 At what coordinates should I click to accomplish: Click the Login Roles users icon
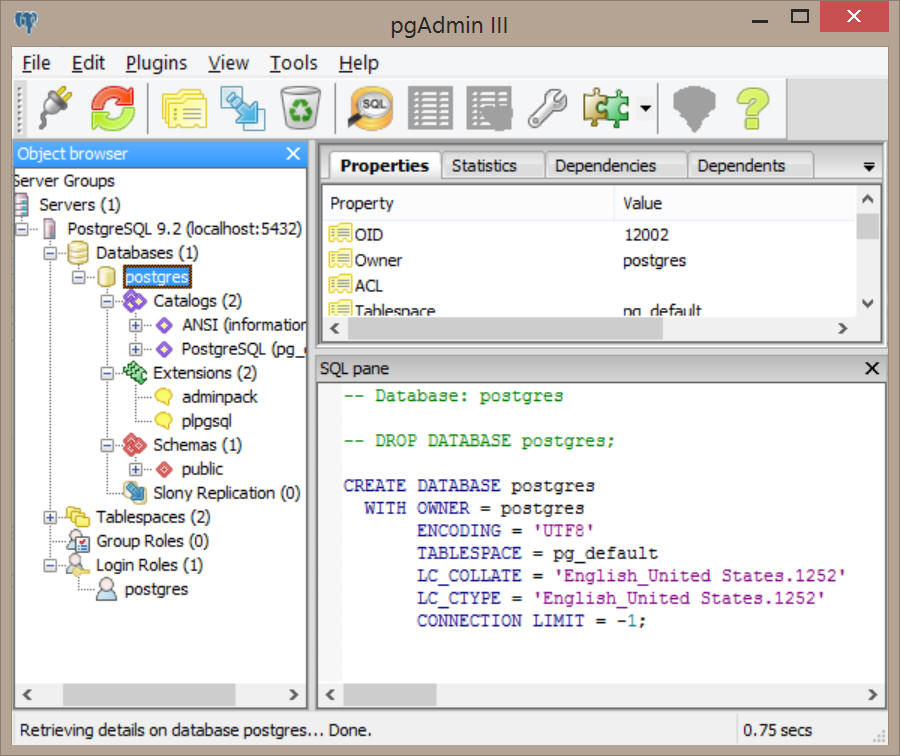(x=77, y=565)
